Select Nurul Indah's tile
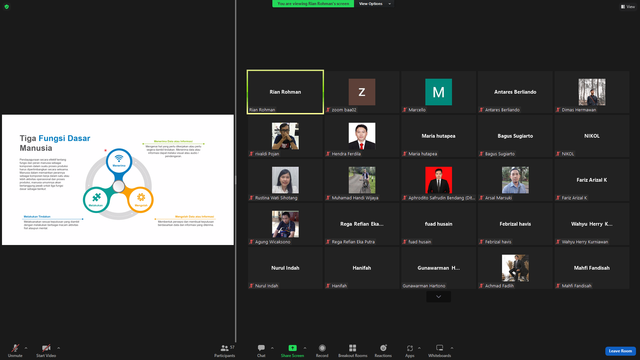Viewport: 640px width, 360px height. 285,268
